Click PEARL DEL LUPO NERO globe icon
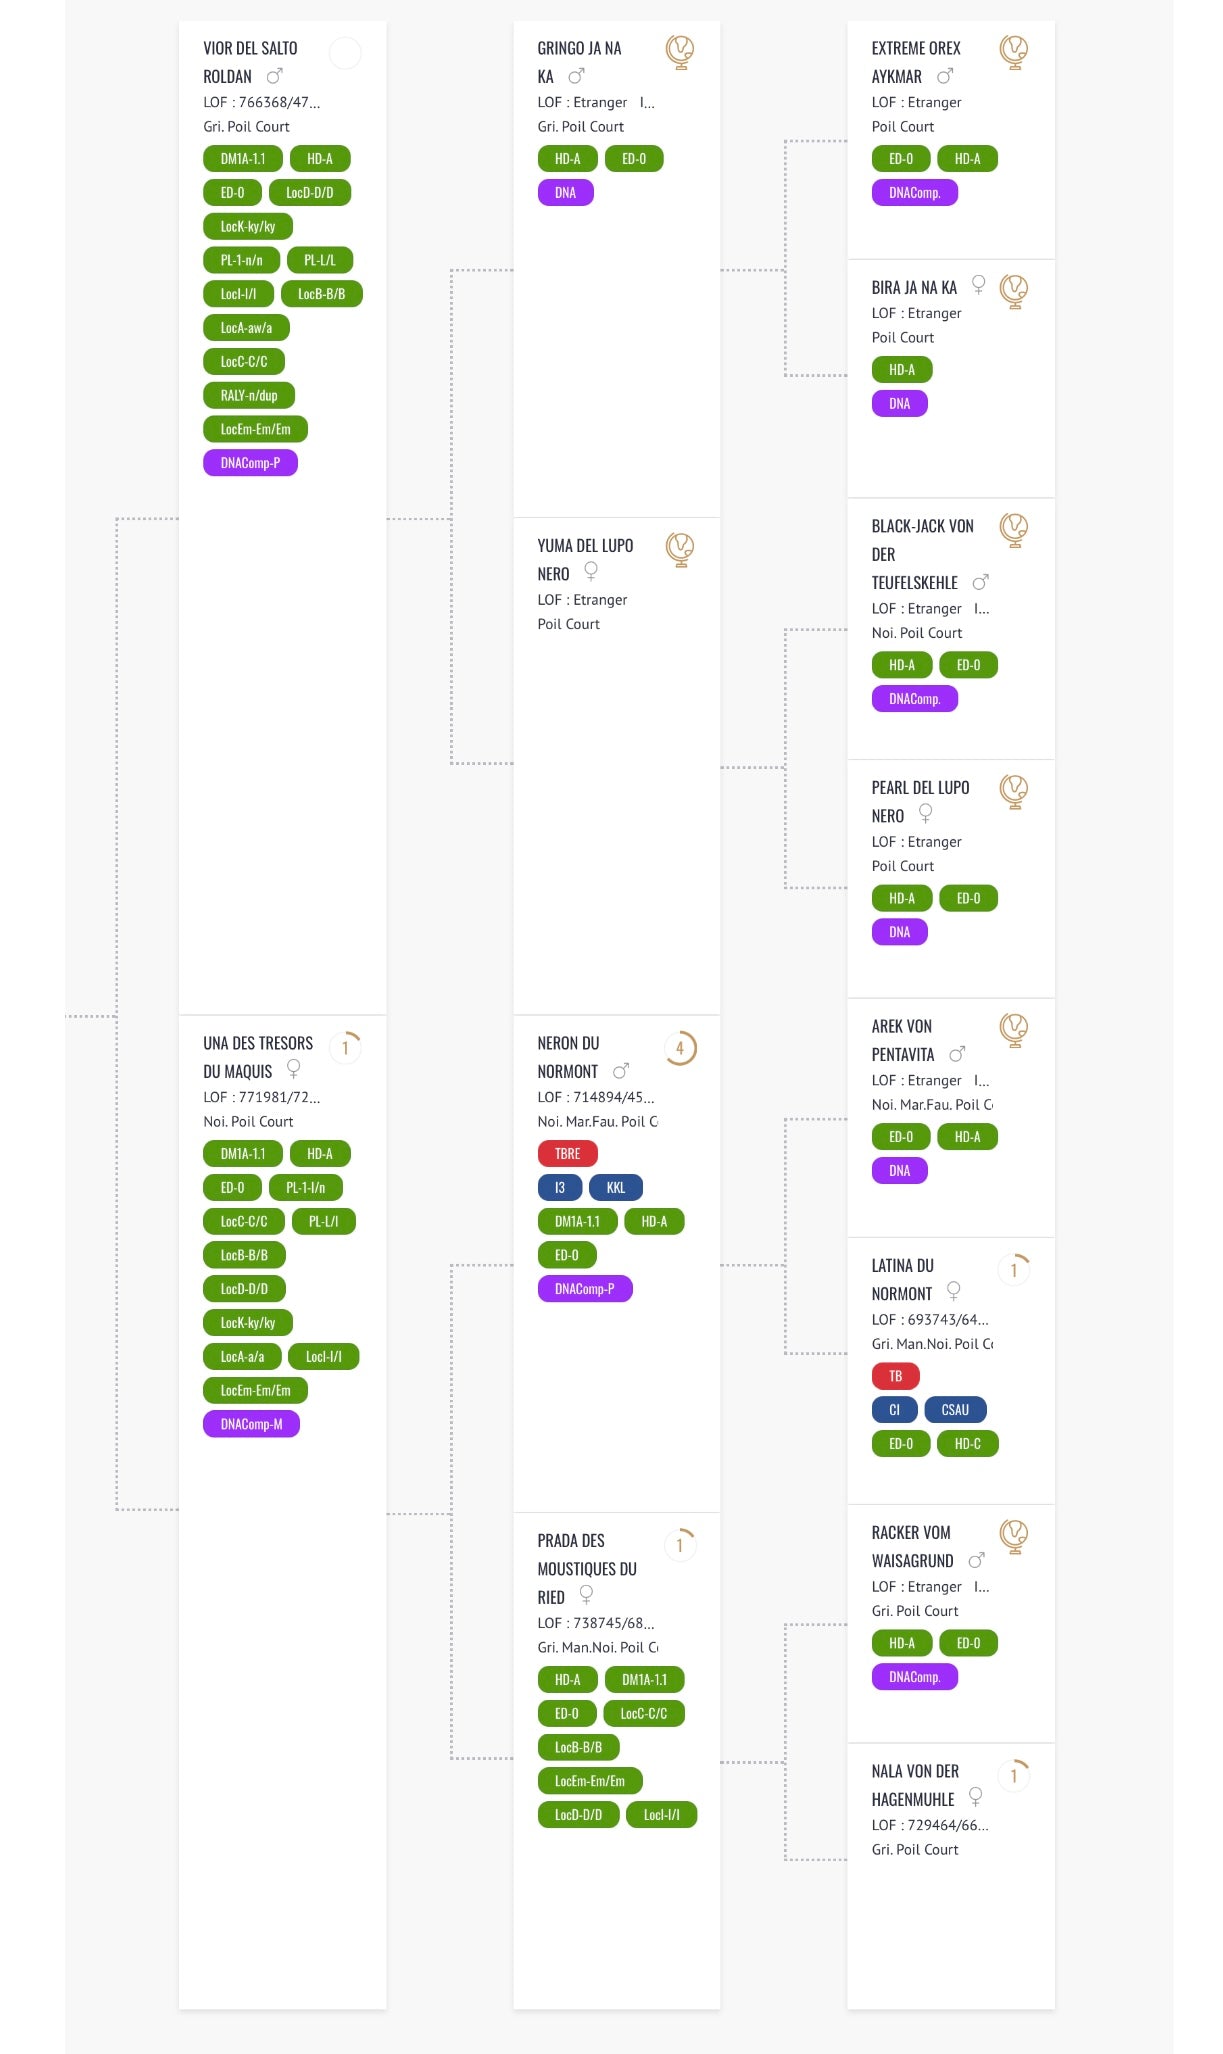Screen dimensions: 1223x2054 [x=1014, y=790]
